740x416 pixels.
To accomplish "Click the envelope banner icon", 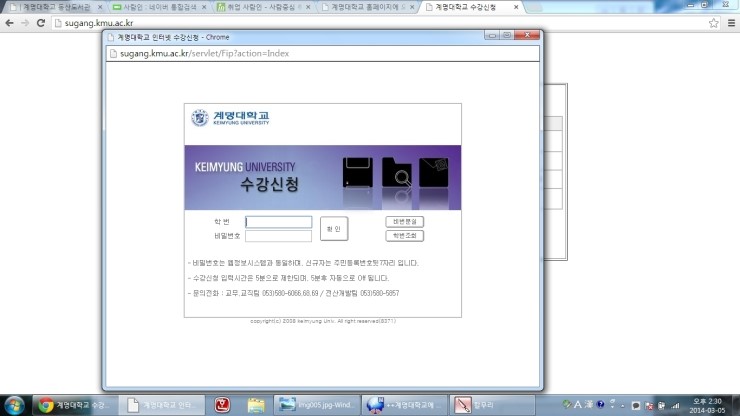I will pos(434,172).
